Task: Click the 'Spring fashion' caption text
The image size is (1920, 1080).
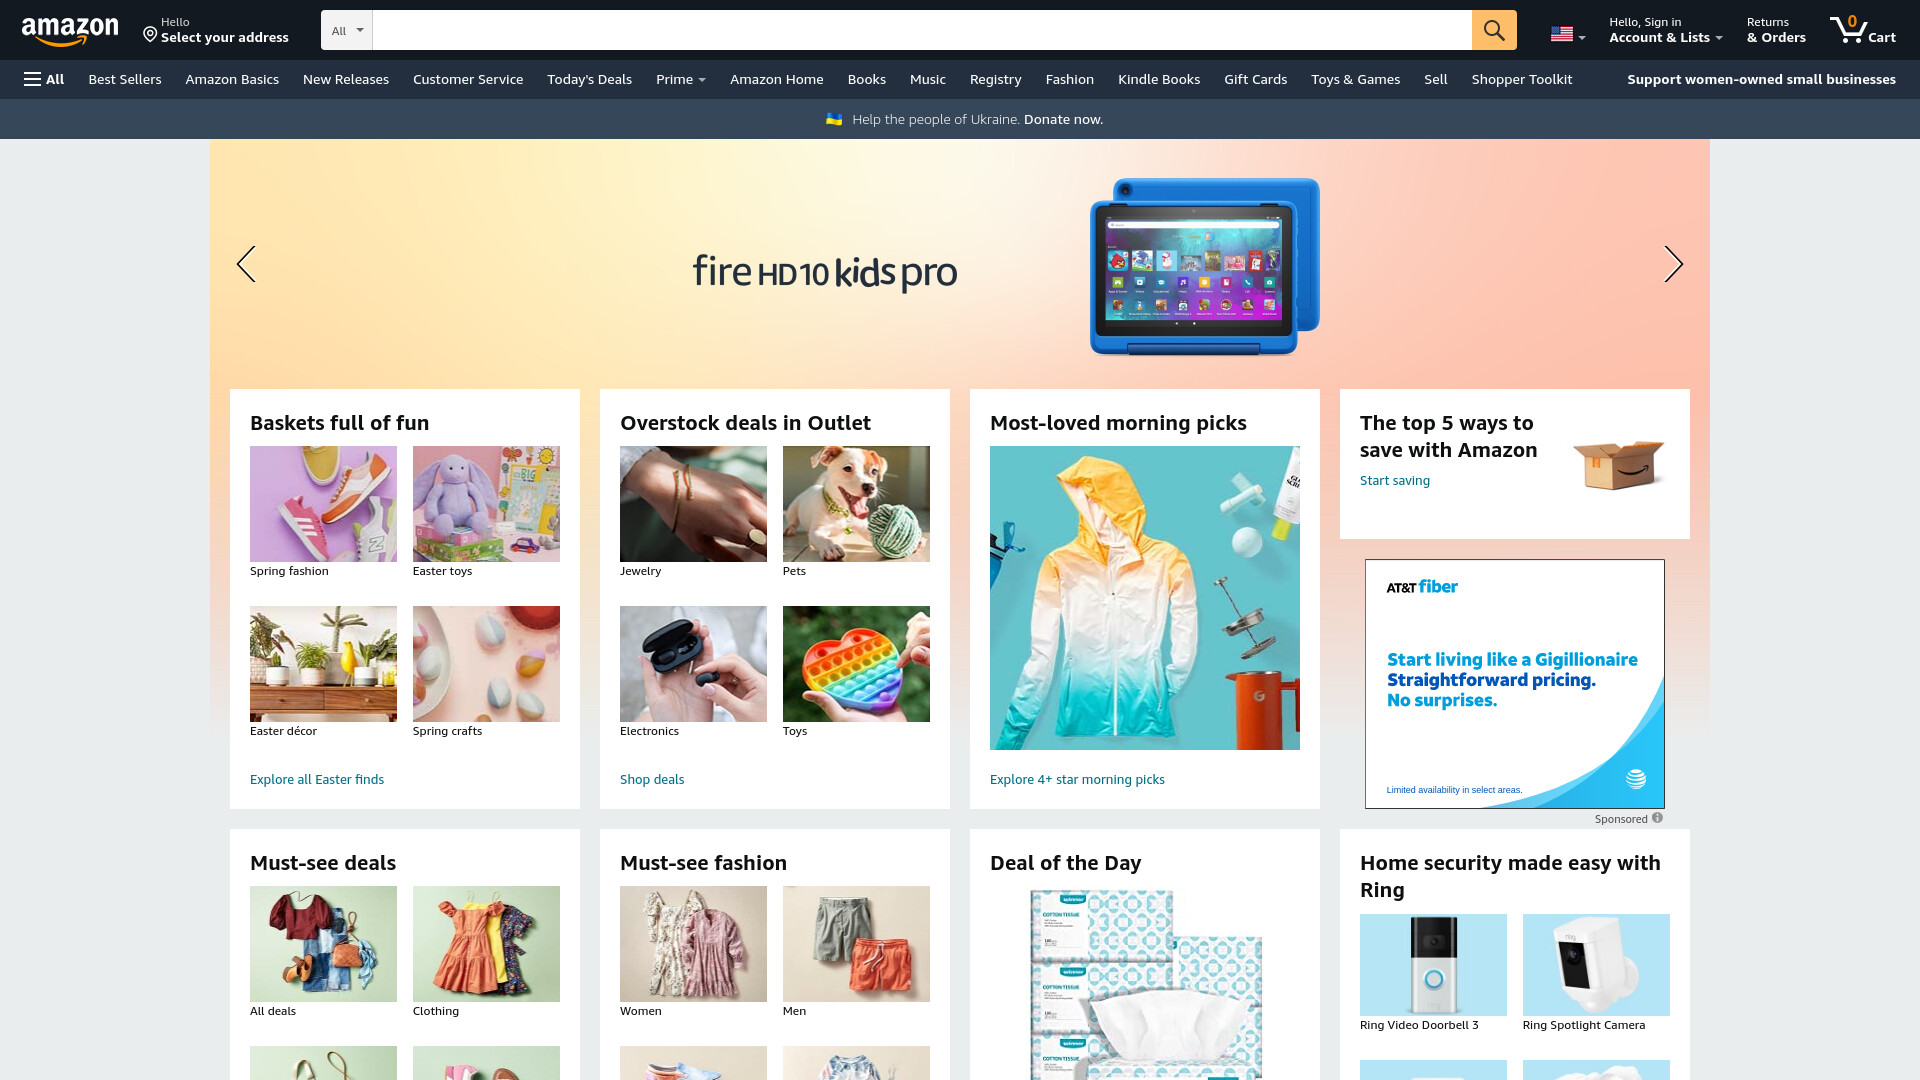Action: [289, 572]
